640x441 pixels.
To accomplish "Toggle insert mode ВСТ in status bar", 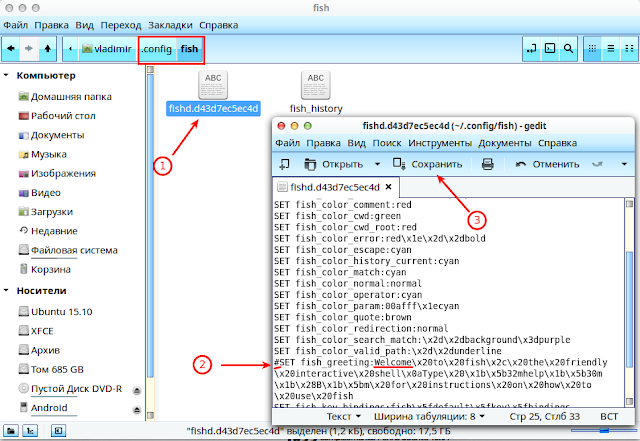I will pos(609,416).
